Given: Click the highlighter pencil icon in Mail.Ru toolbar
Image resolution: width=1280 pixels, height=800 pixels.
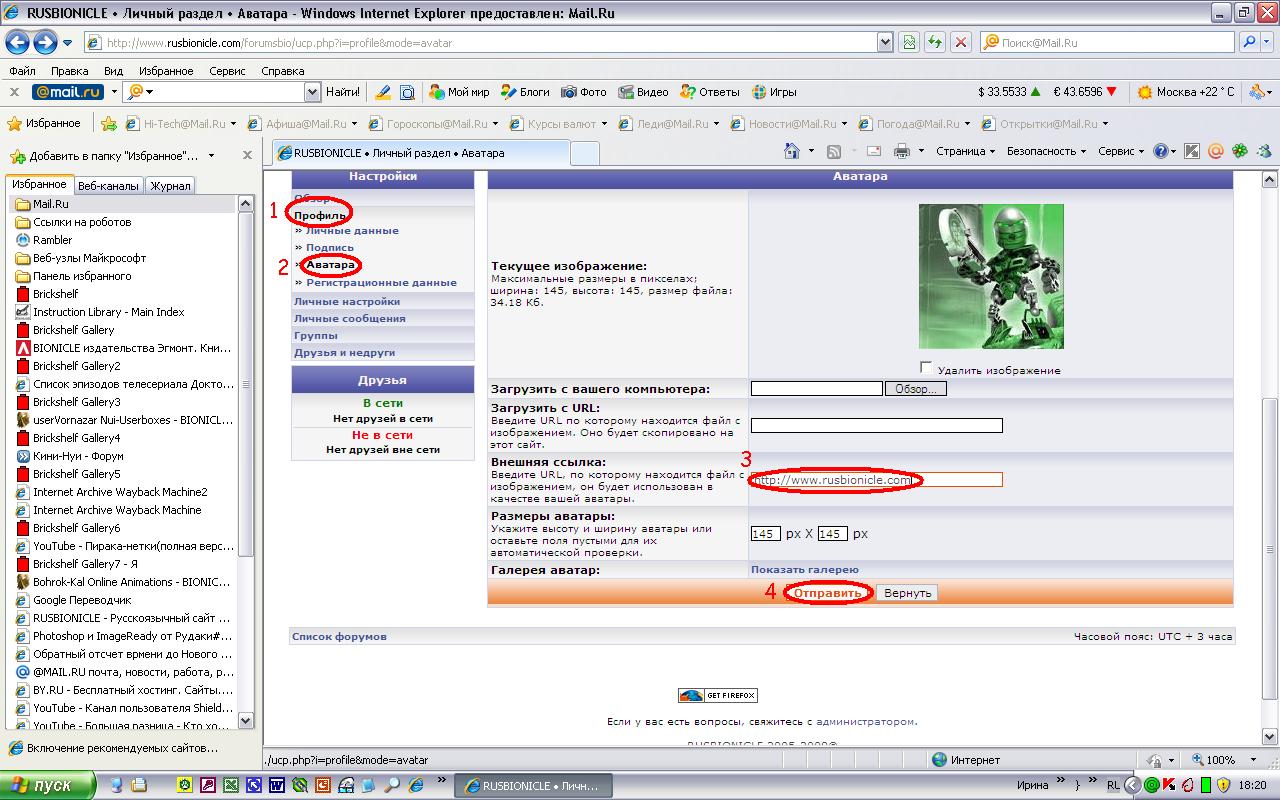Looking at the screenshot, I should (x=382, y=92).
